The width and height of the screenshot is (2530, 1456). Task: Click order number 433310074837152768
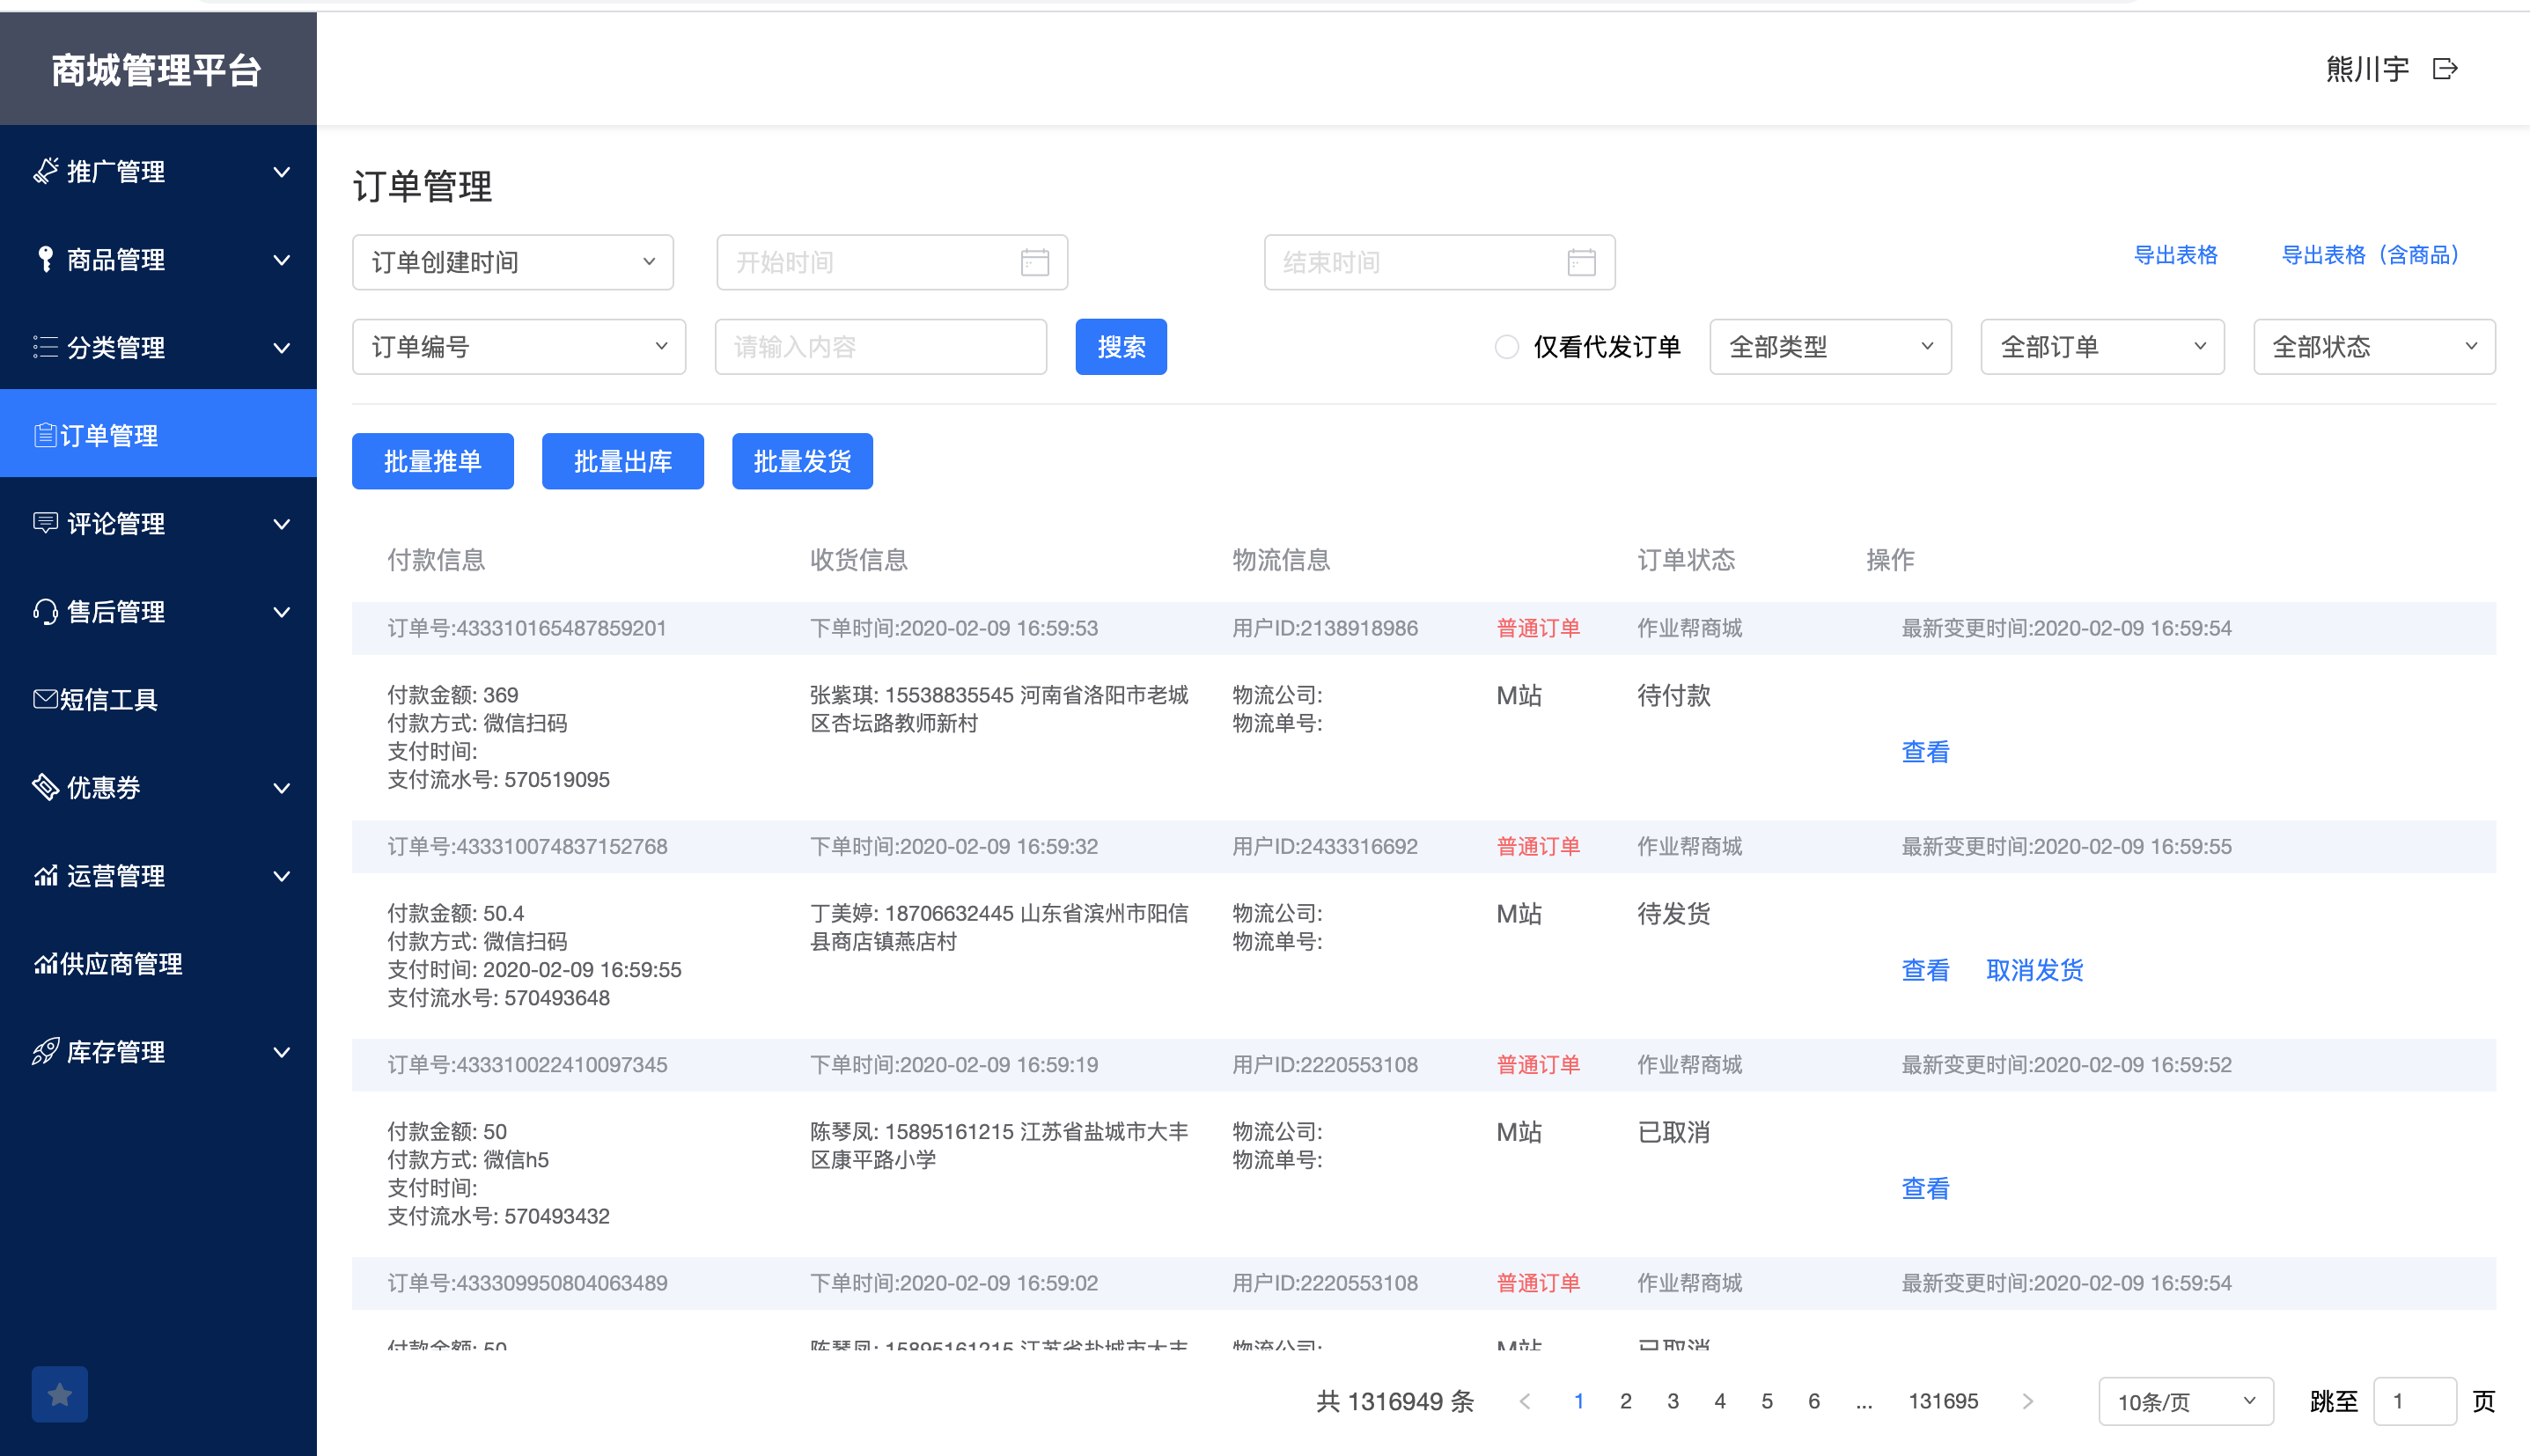pyautogui.click(x=527, y=846)
